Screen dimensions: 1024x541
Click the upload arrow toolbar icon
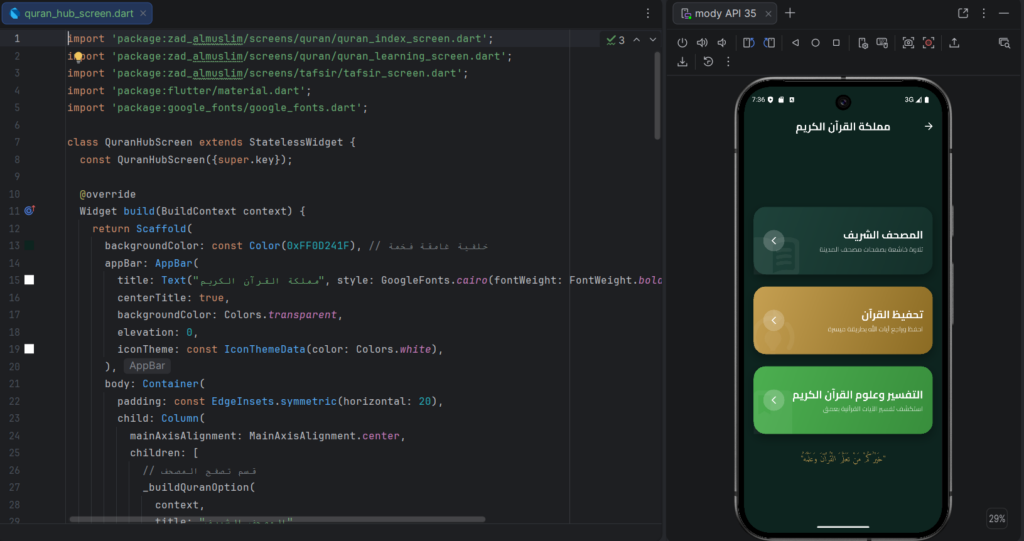[954, 43]
